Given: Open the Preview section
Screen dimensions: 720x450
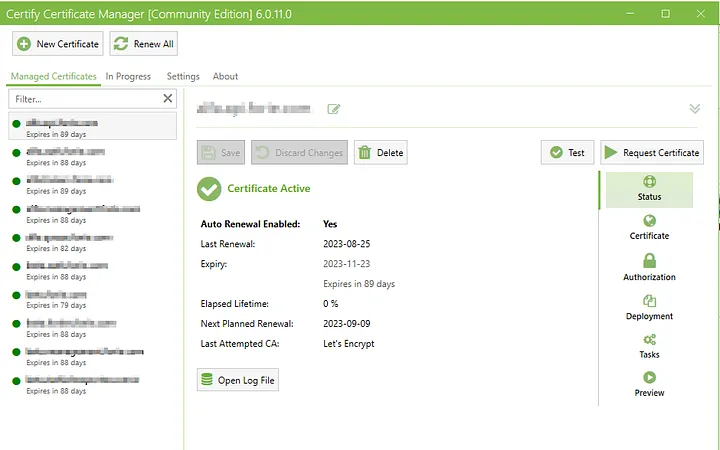Looking at the screenshot, I should 649,385.
